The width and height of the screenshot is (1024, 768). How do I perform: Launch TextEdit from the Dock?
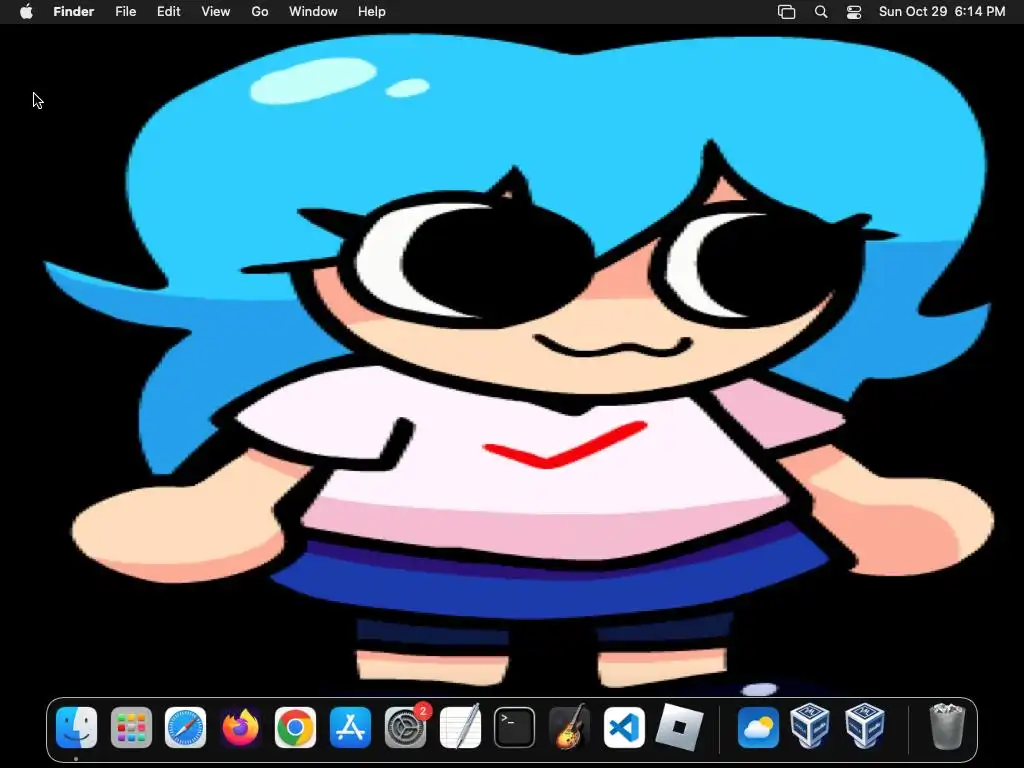click(460, 728)
